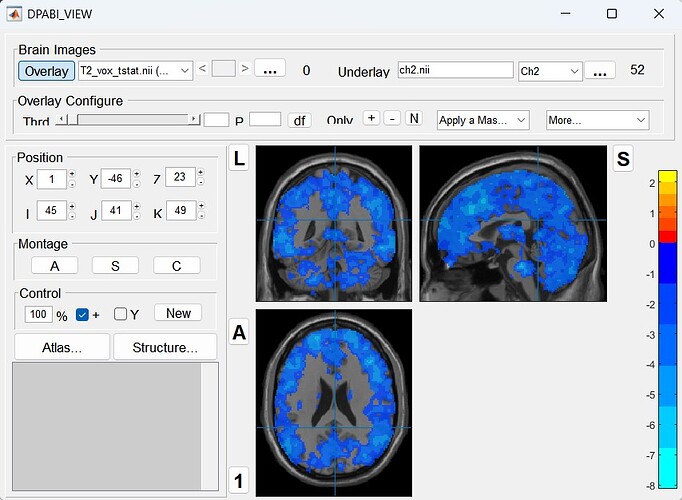
Task: Open sagittal montage with S button
Action: pos(115,265)
